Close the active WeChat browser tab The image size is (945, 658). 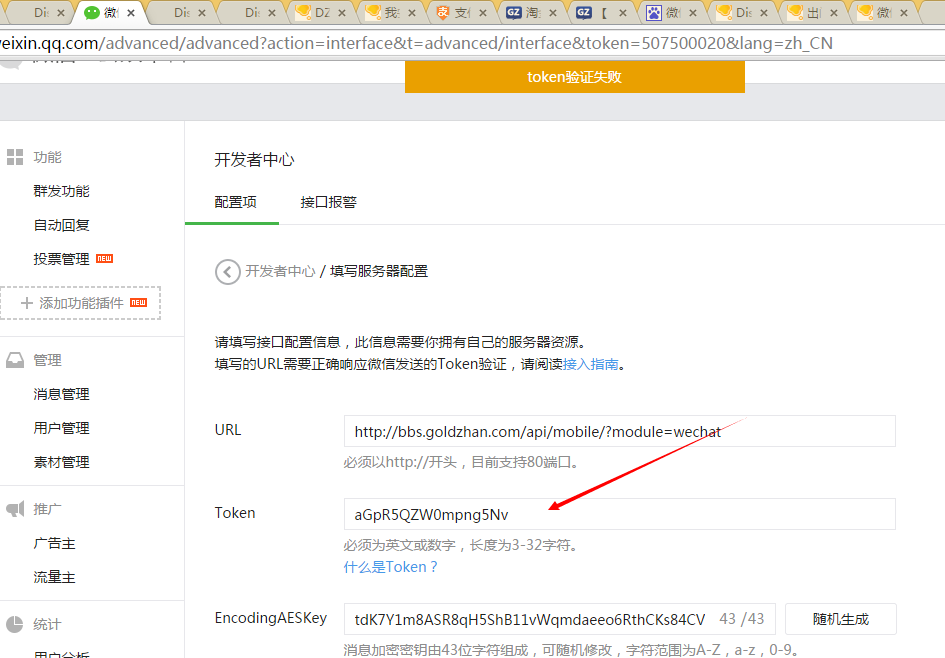coord(131,13)
